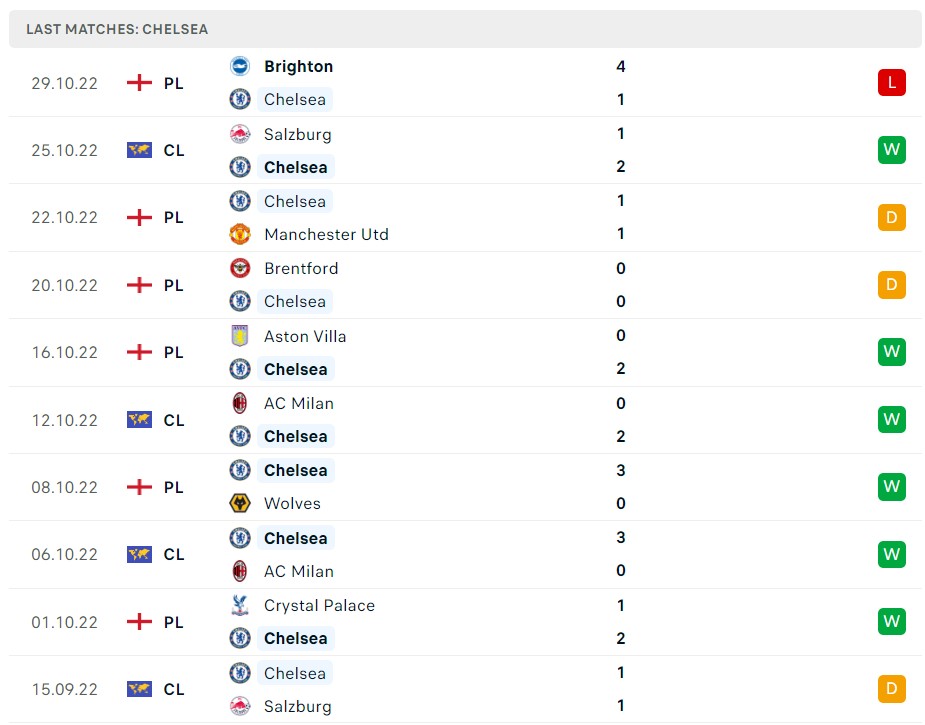This screenshot has height=725, width=925.
Task: Select the Salzburg club logo
Action: click(239, 134)
